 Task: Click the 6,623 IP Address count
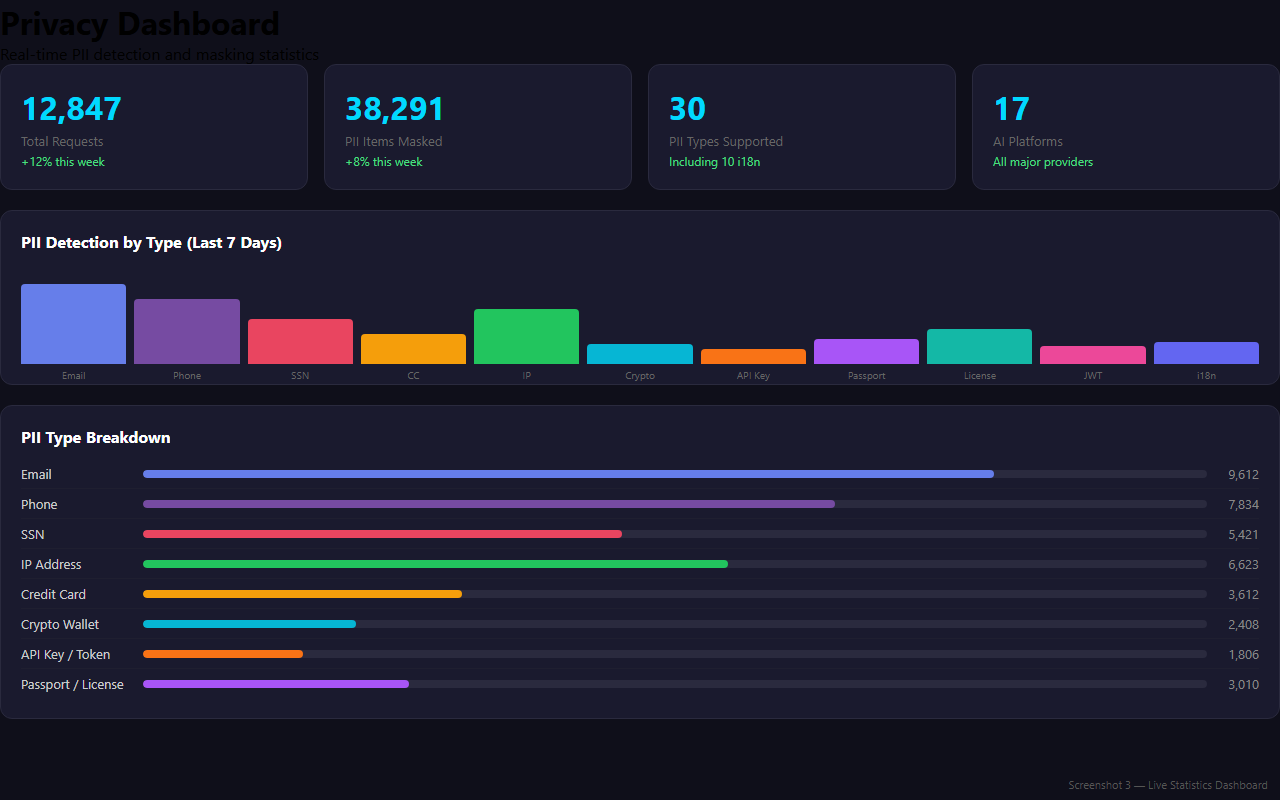click(x=1243, y=564)
